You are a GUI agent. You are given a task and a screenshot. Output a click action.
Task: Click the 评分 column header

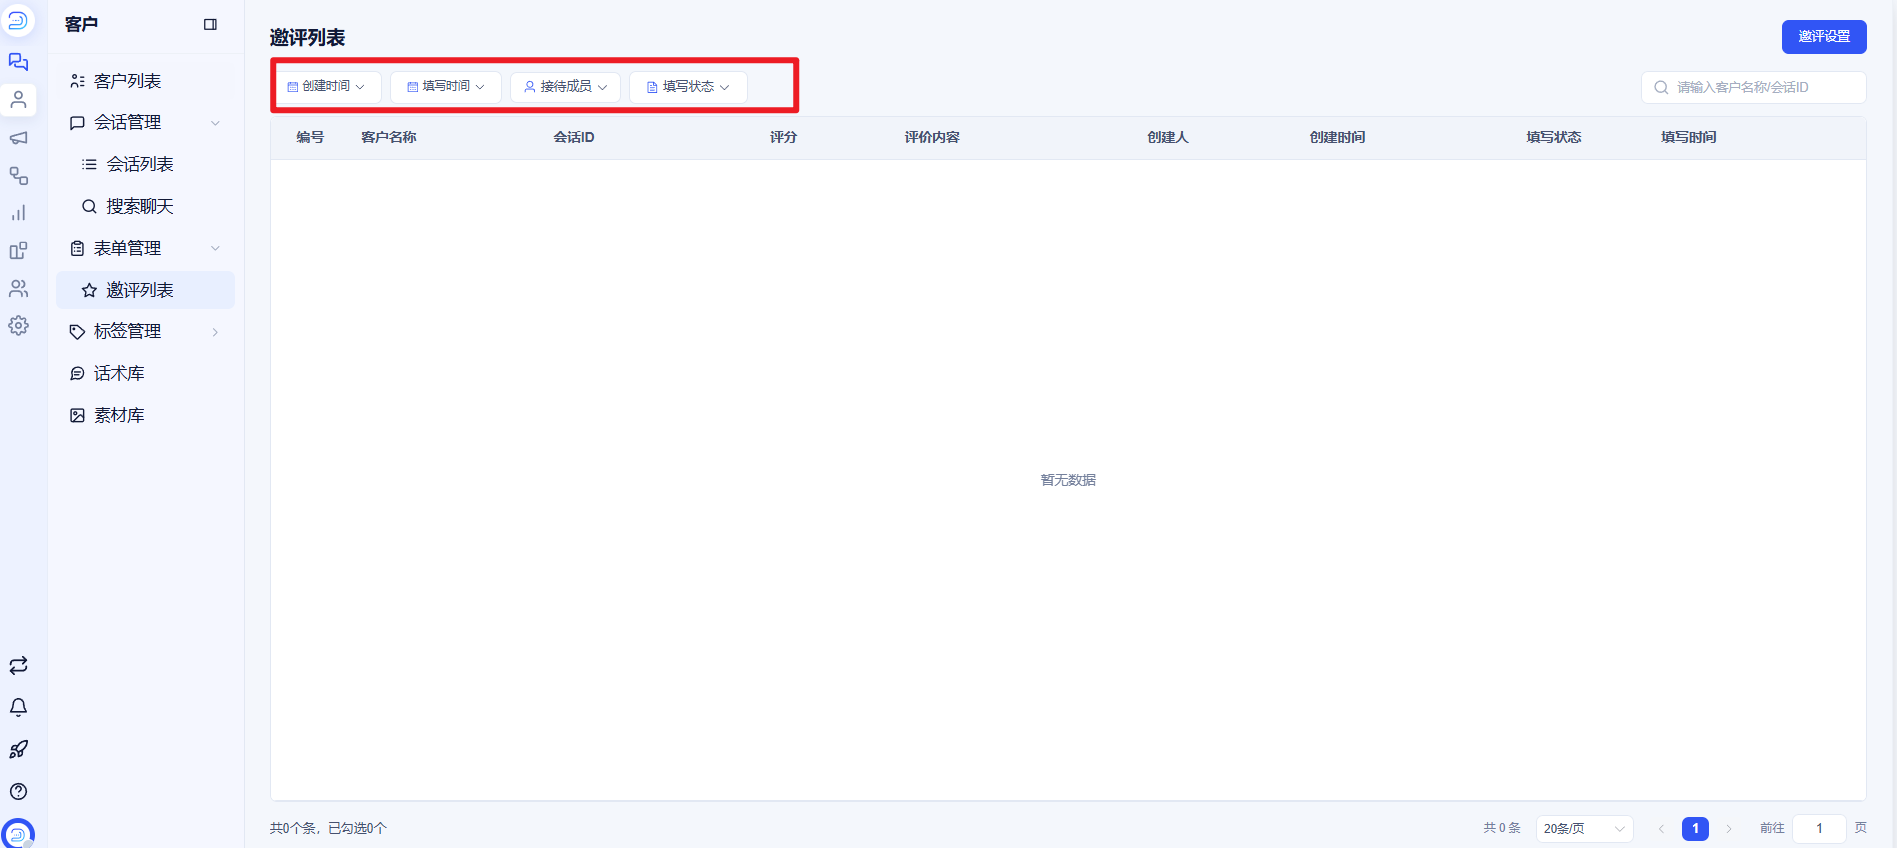(x=783, y=137)
